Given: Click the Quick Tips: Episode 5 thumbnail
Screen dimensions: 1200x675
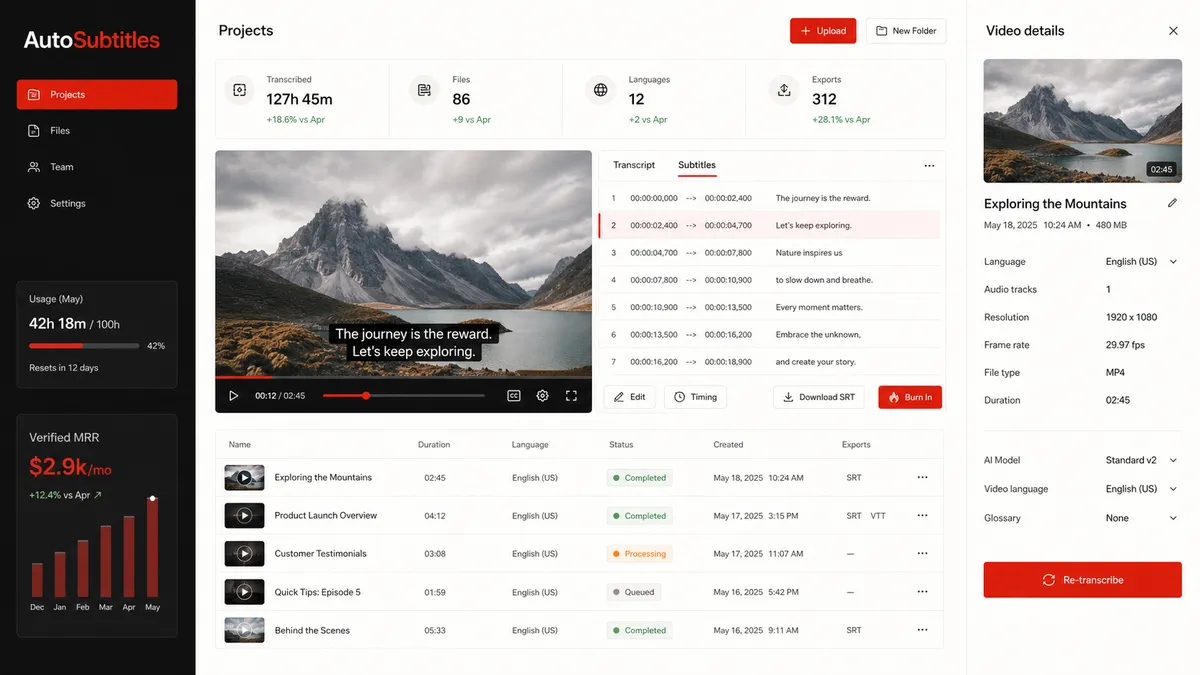Looking at the screenshot, I should click(244, 592).
